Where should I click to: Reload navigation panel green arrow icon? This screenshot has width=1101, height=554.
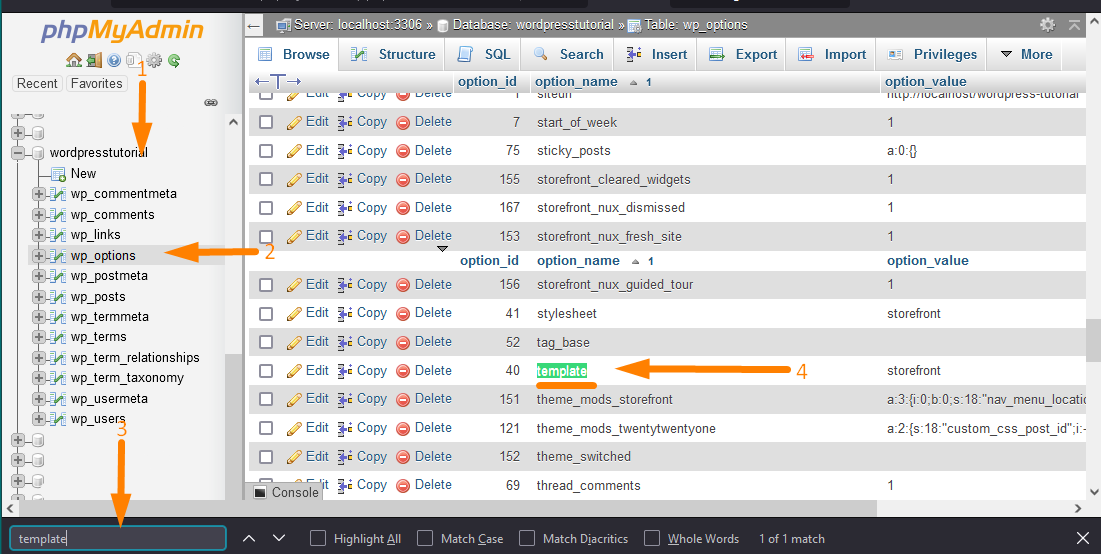(174, 60)
